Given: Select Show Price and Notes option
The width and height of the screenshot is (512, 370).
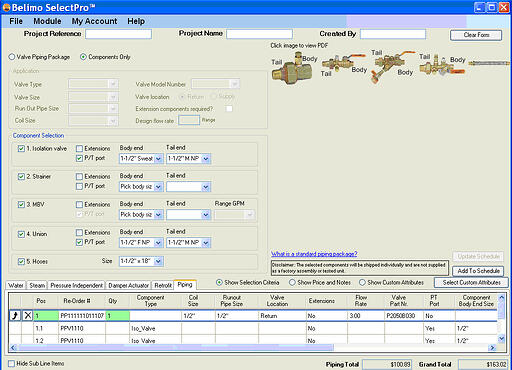Looking at the screenshot, I should [x=292, y=282].
